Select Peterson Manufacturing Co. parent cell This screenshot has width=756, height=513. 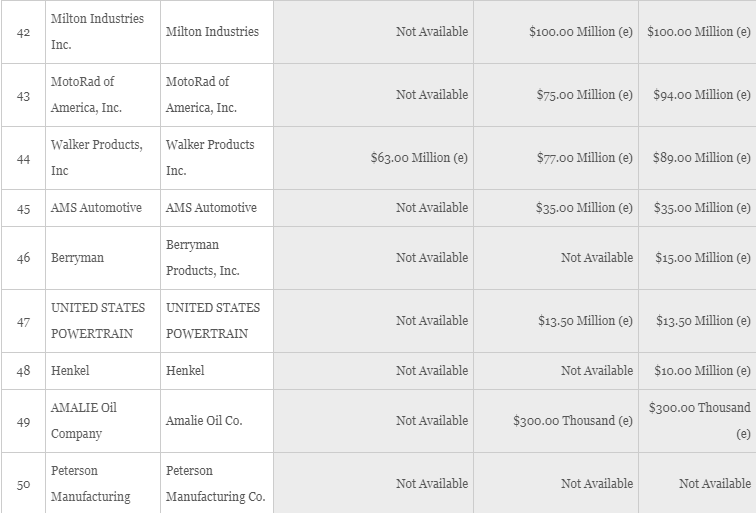(216, 484)
